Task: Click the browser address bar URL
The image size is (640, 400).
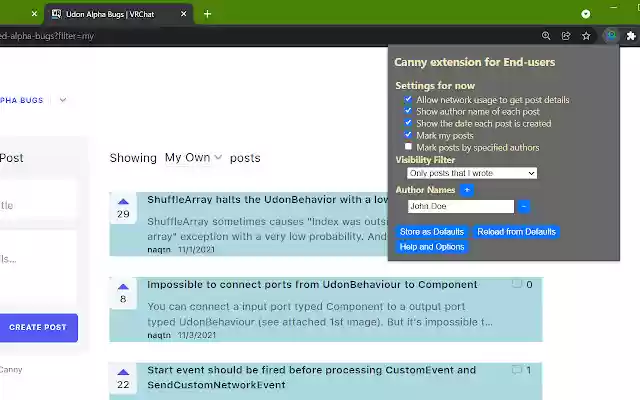Action: (x=47, y=36)
